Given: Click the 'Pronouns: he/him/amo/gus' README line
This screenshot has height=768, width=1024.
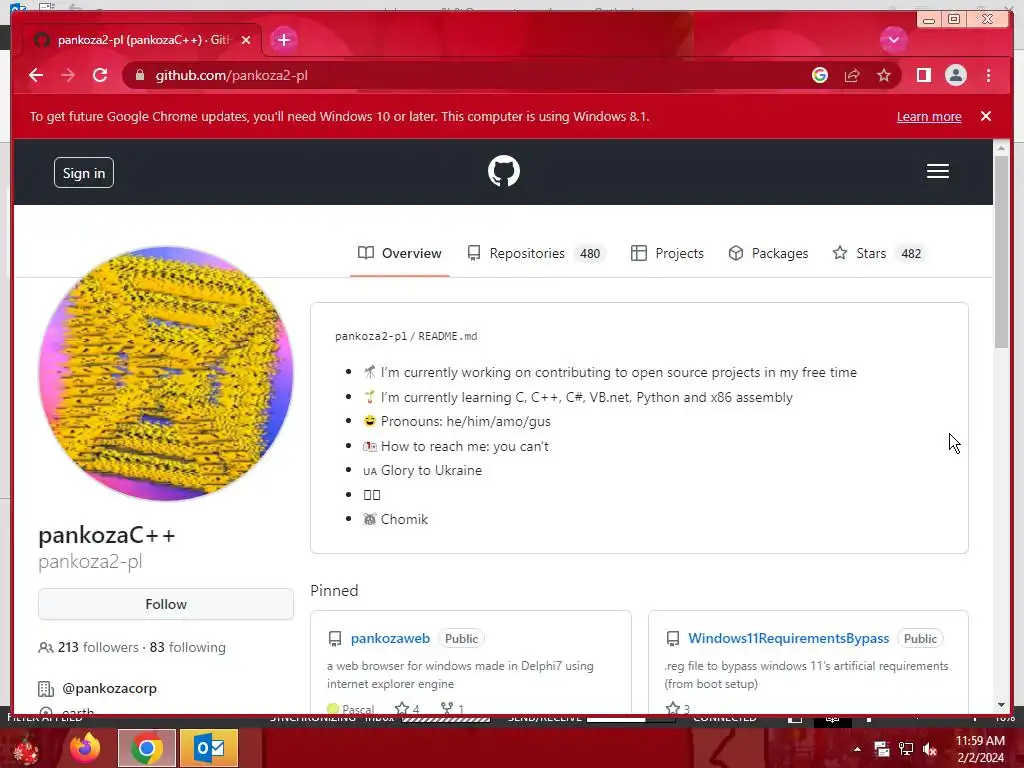Looking at the screenshot, I should coord(457,421).
